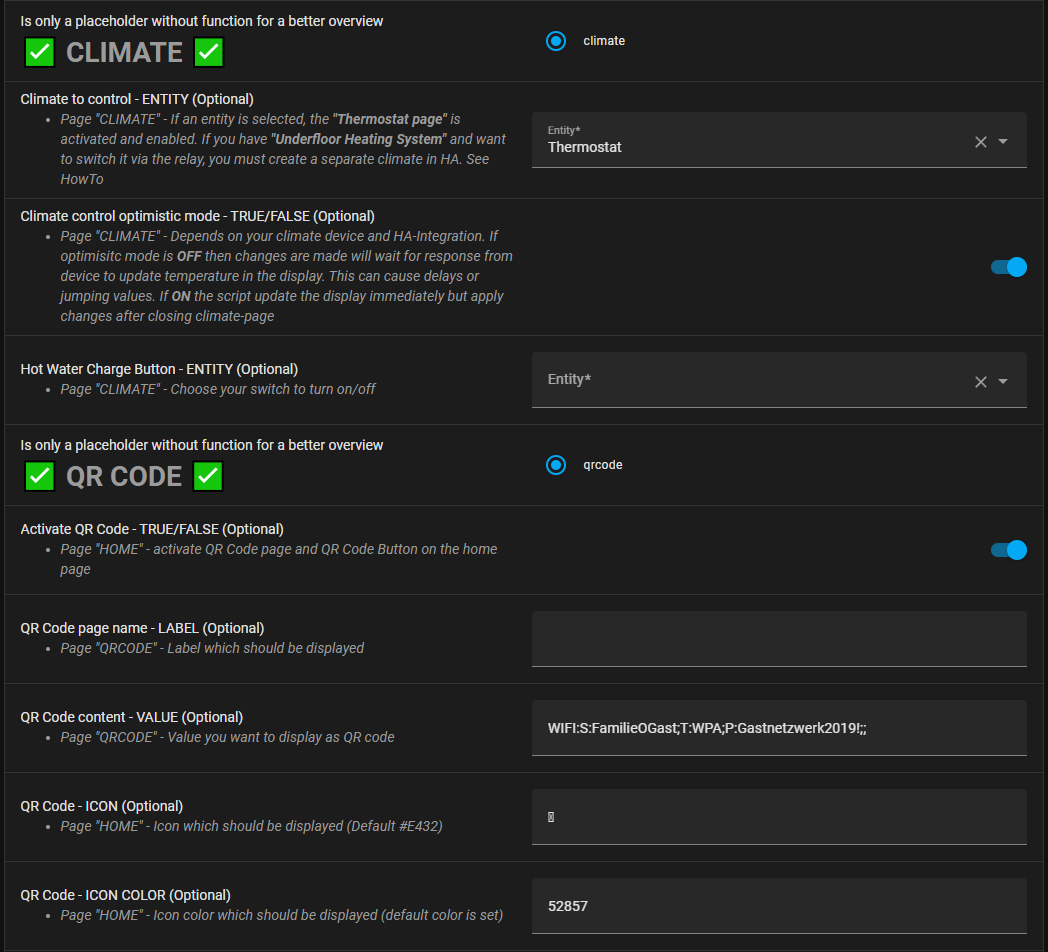Expand the Thermostat entity dropdown arrow
The width and height of the screenshot is (1048, 952).
point(1003,142)
